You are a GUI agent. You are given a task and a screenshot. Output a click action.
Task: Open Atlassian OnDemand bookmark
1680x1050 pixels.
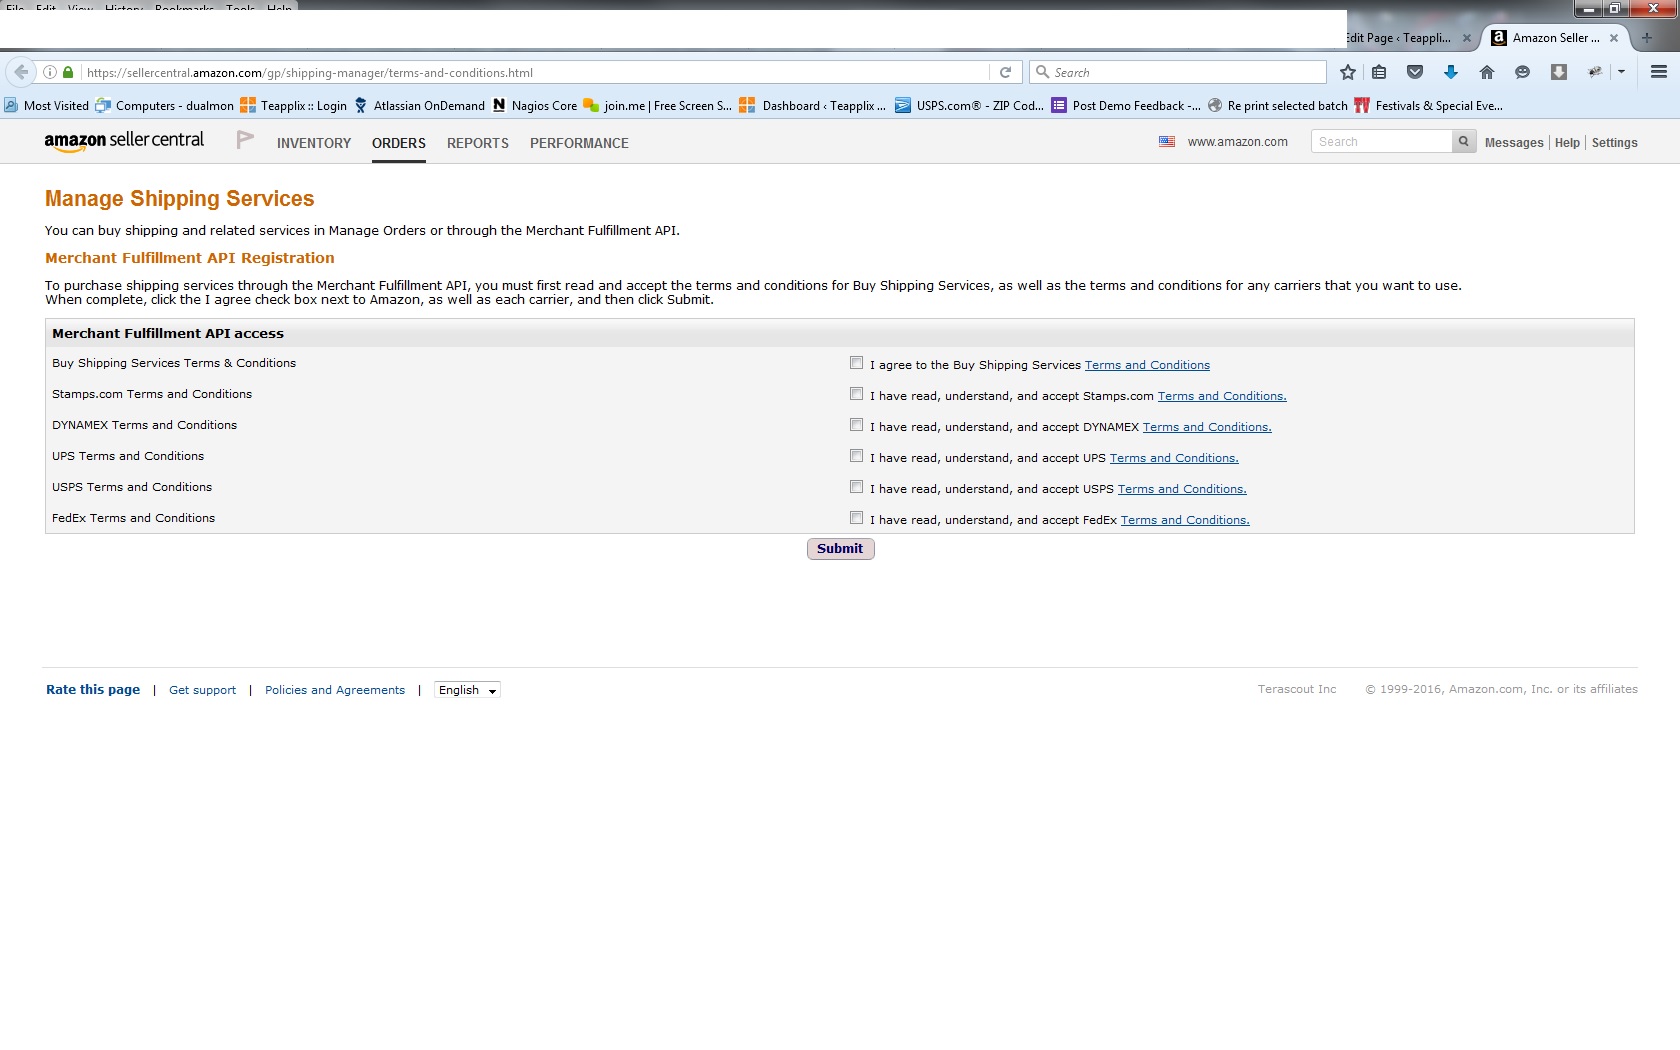coord(420,105)
